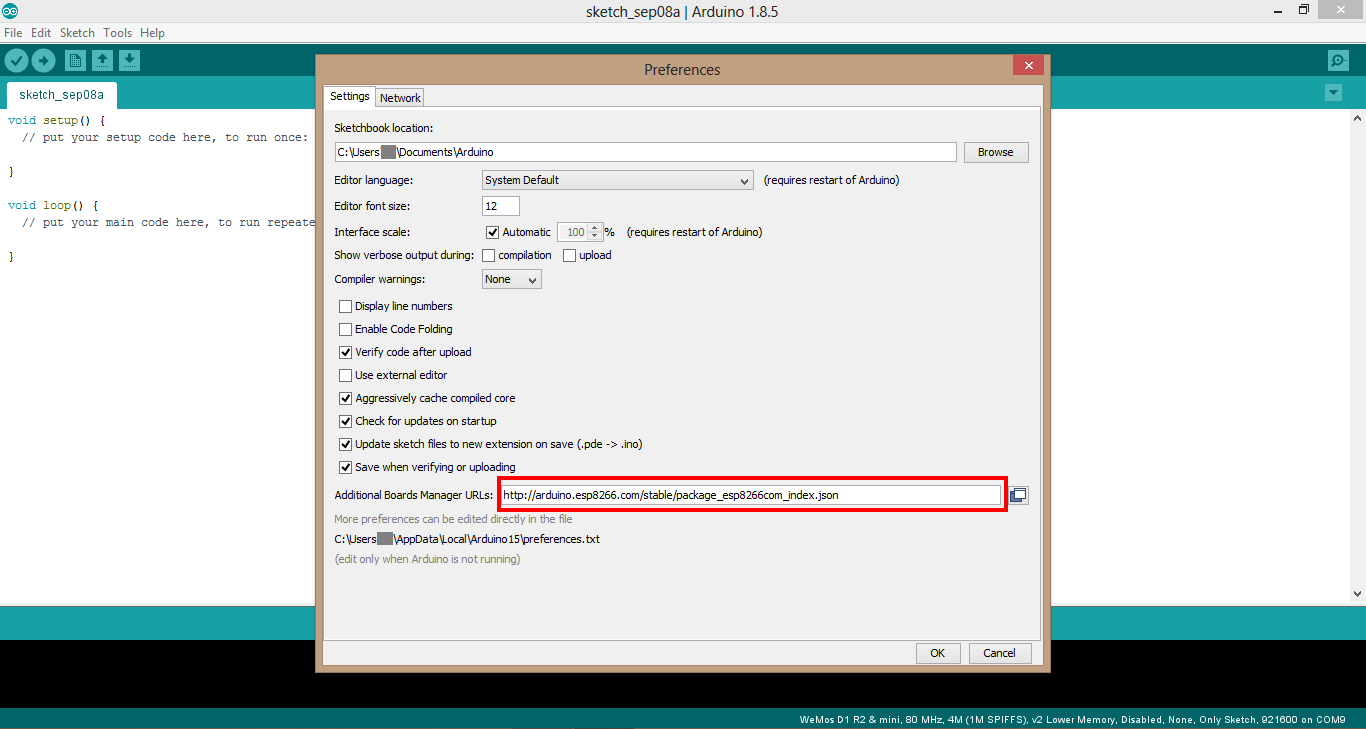Open the Serial Monitor icon
The width and height of the screenshot is (1366, 729).
1338,61
